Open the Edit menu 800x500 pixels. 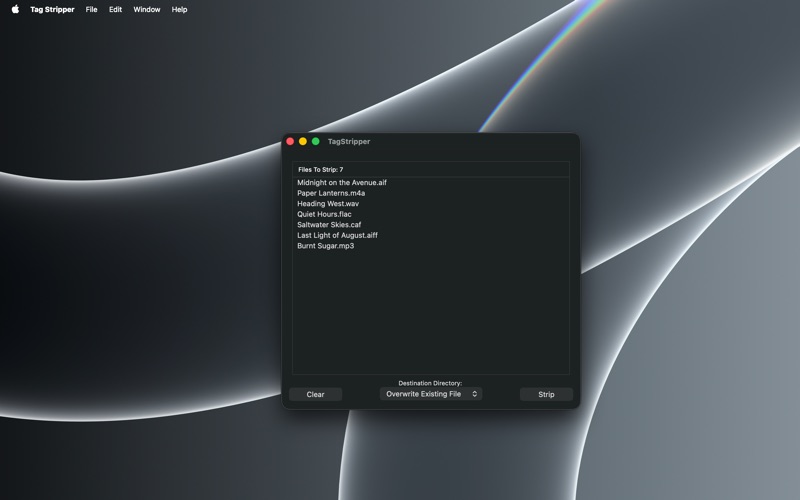[115, 9]
